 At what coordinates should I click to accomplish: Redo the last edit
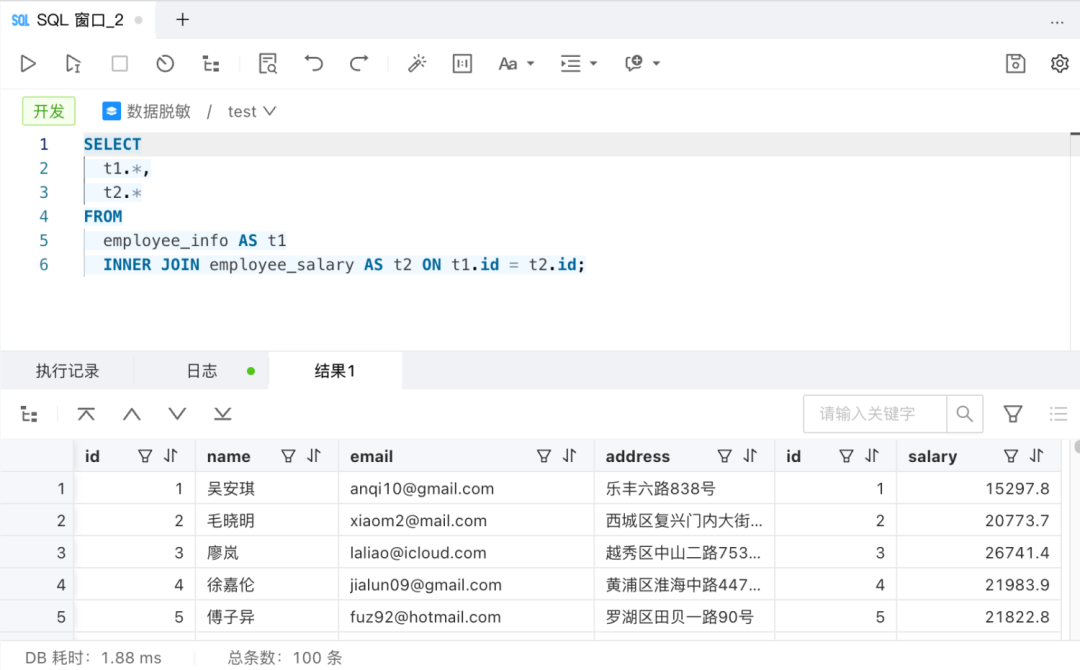click(x=359, y=64)
